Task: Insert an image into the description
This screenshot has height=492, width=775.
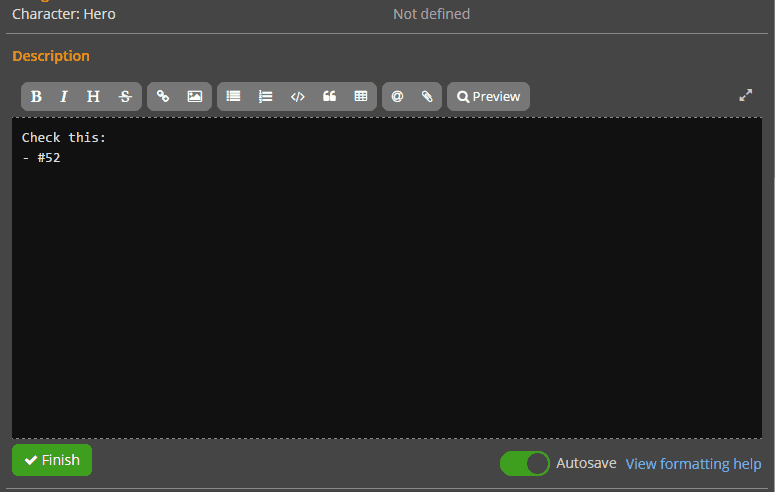Action: [x=195, y=96]
